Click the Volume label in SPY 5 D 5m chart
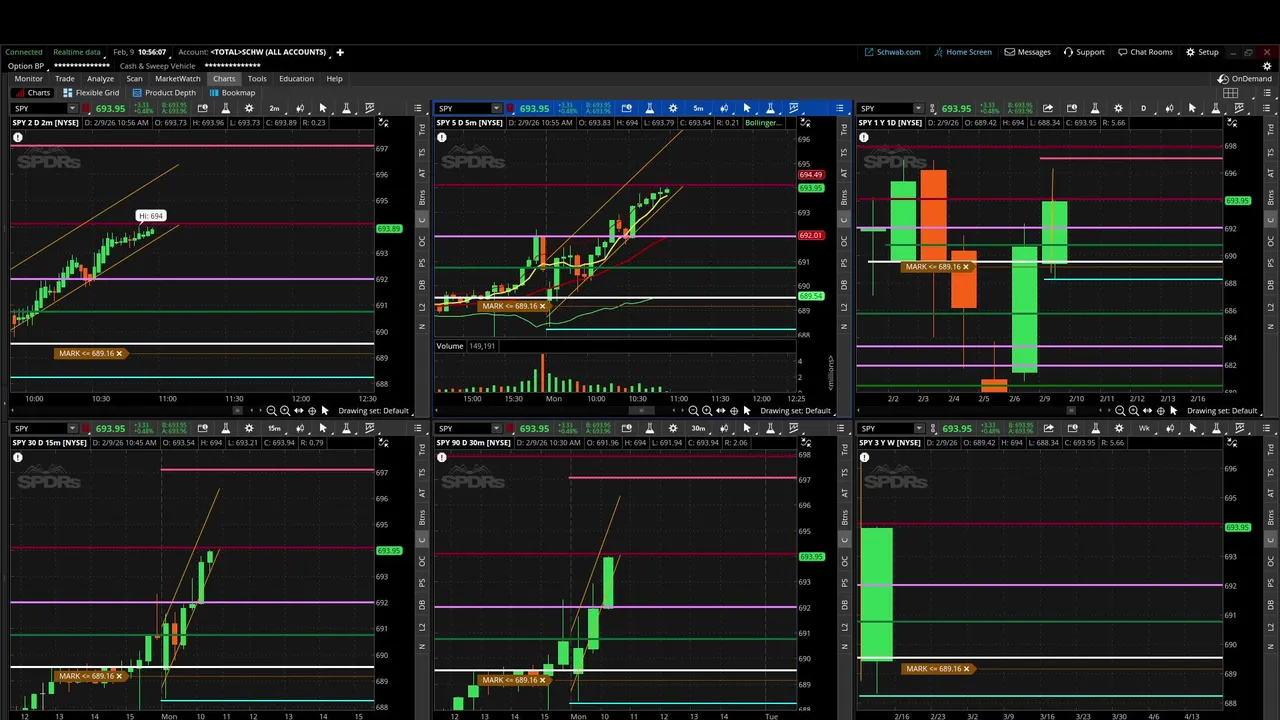This screenshot has height=720, width=1280. (x=450, y=346)
